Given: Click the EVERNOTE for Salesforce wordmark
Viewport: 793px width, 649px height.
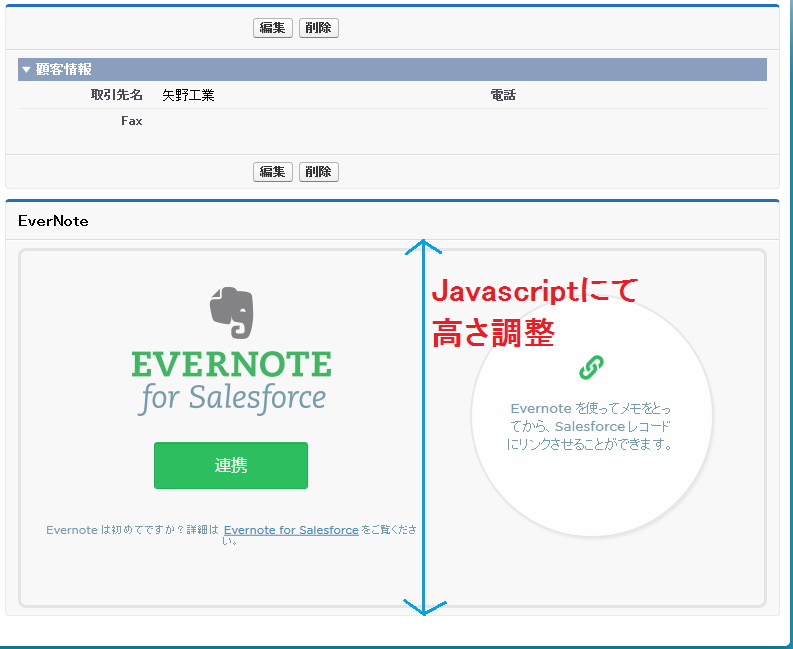Looking at the screenshot, I should coord(232,383).
